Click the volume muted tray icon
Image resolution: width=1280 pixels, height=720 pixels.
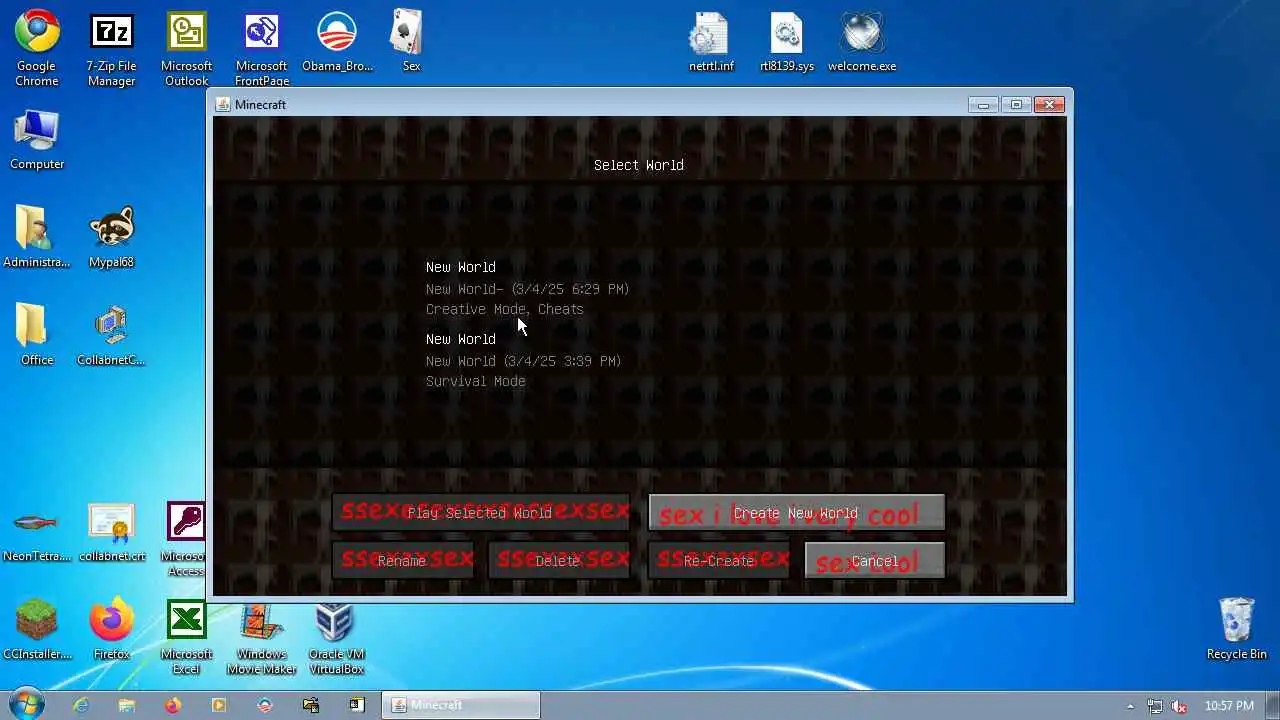[x=1179, y=706]
